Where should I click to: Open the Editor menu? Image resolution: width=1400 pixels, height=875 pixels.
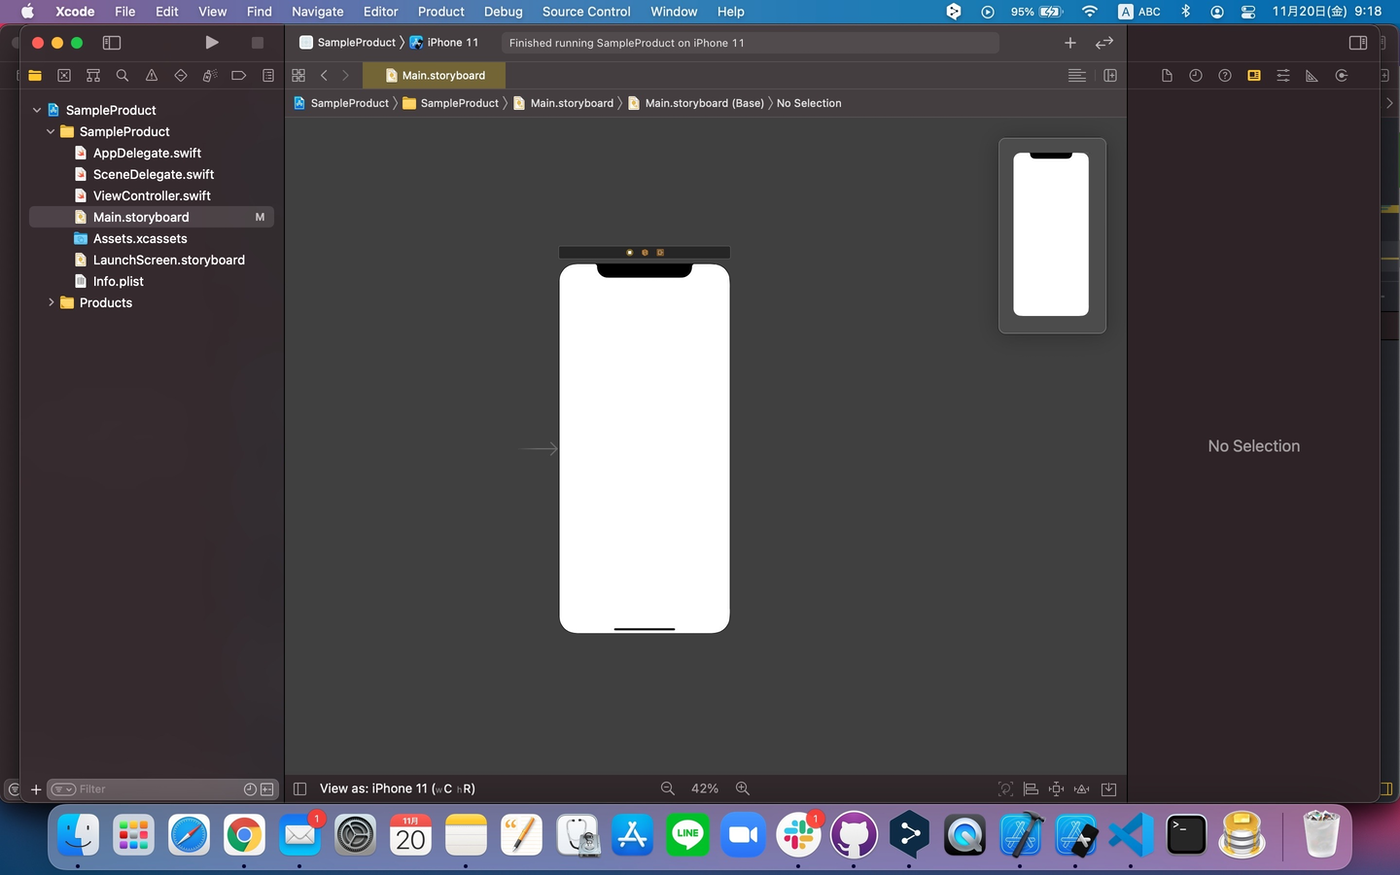point(380,11)
